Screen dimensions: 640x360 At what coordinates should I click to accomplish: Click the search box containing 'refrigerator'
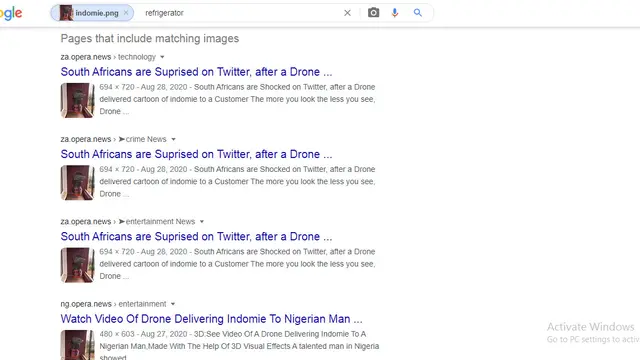click(x=241, y=13)
